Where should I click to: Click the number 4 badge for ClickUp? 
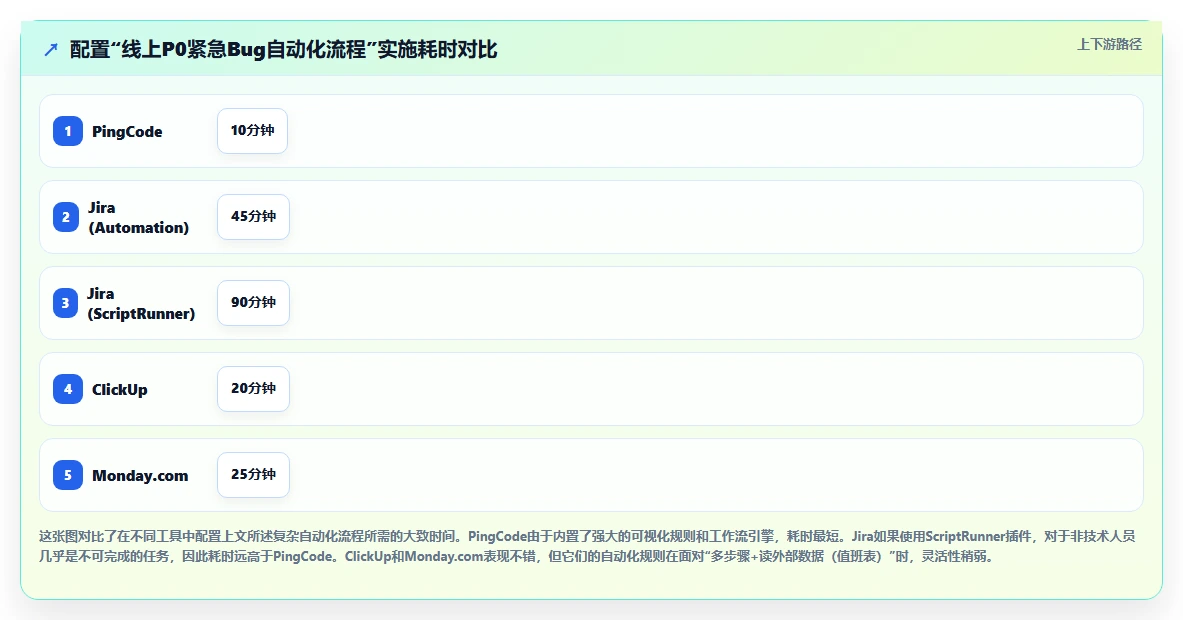click(x=68, y=389)
